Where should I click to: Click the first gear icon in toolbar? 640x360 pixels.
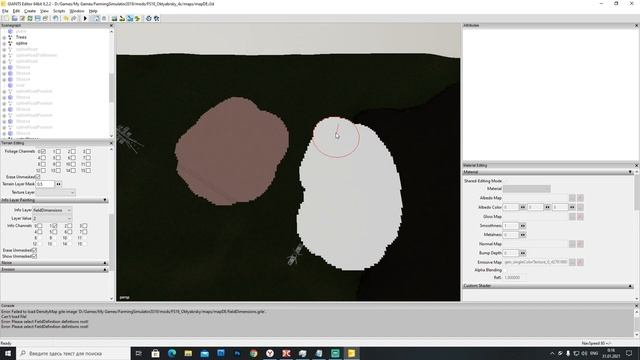[149, 18]
